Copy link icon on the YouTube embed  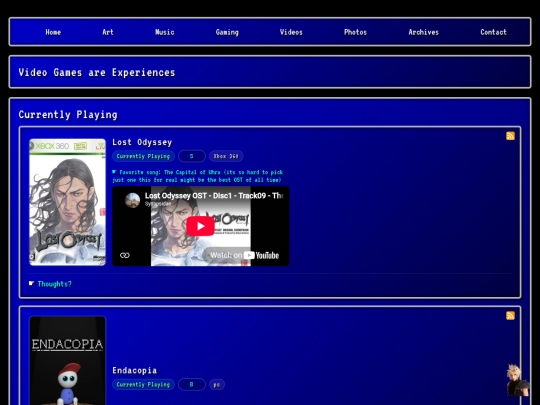pos(125,255)
